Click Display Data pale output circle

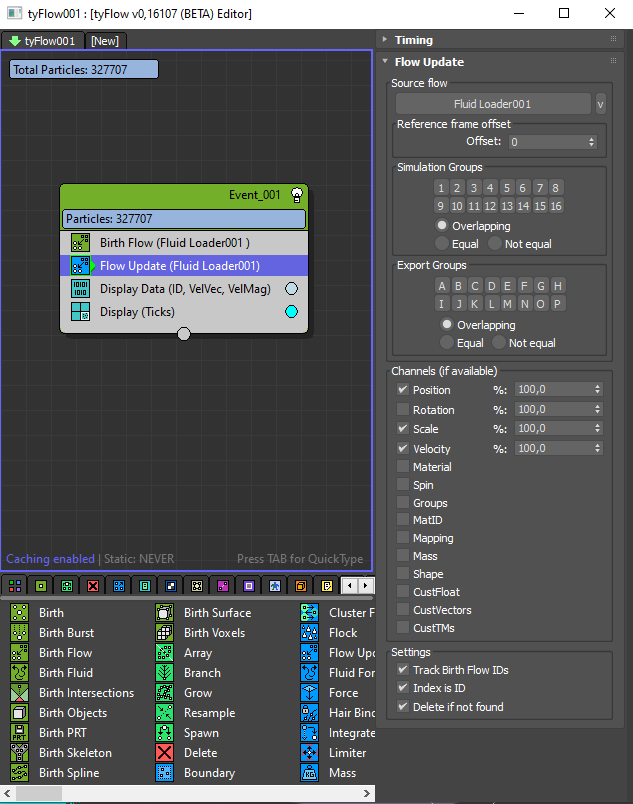(291, 289)
